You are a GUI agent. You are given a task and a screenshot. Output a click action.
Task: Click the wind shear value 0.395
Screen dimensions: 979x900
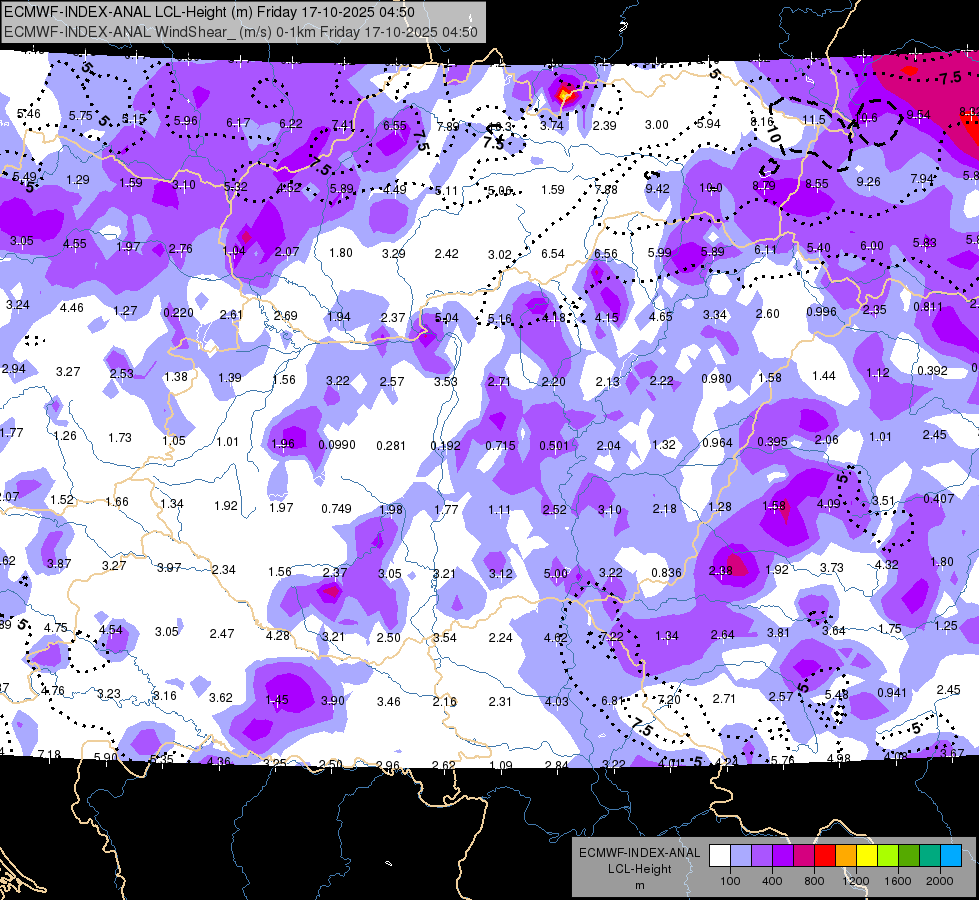coord(772,442)
